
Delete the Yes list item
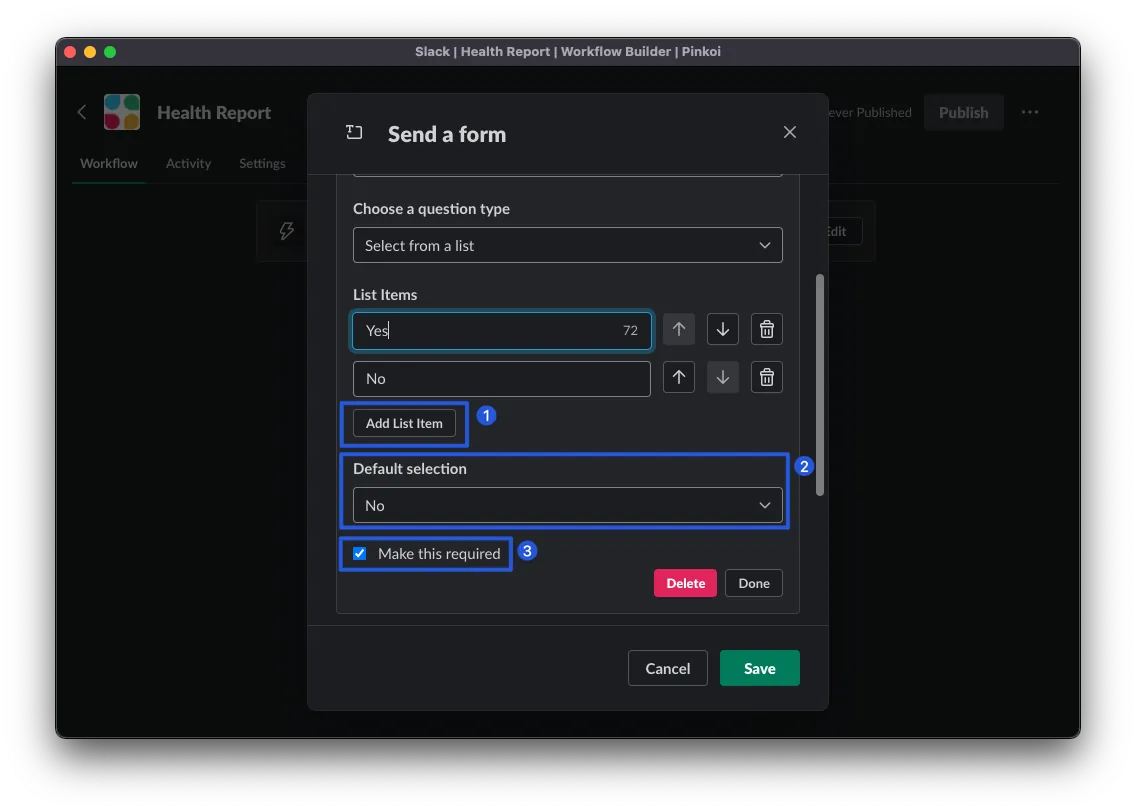pos(767,330)
